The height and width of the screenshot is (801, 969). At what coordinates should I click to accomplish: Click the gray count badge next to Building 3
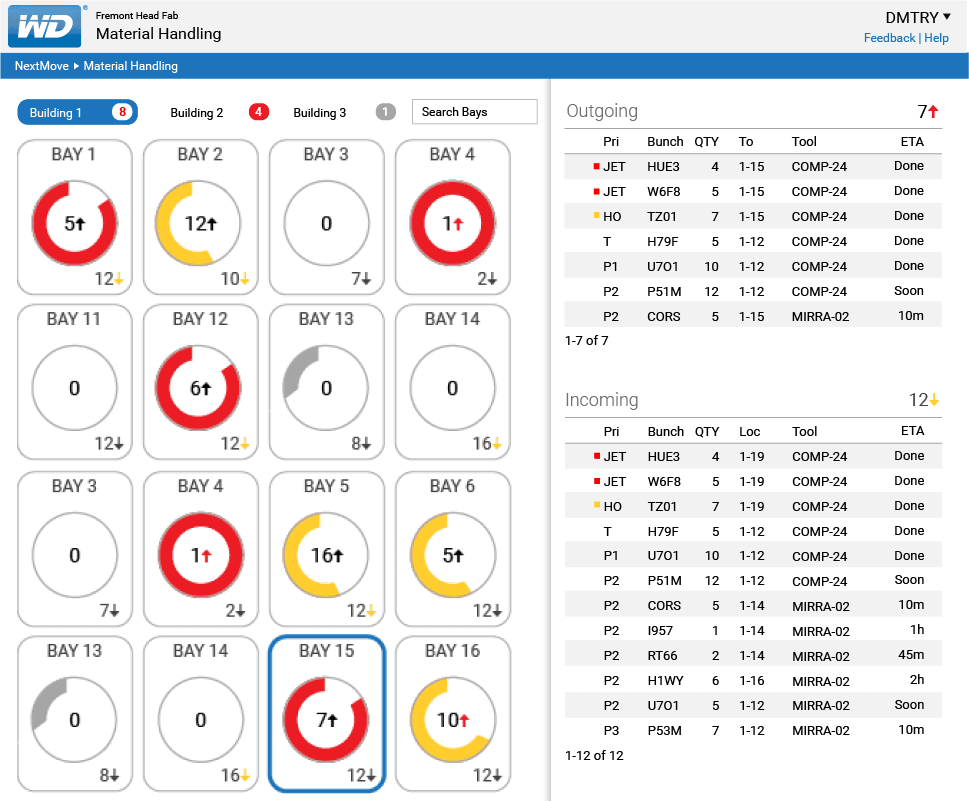[x=386, y=112]
